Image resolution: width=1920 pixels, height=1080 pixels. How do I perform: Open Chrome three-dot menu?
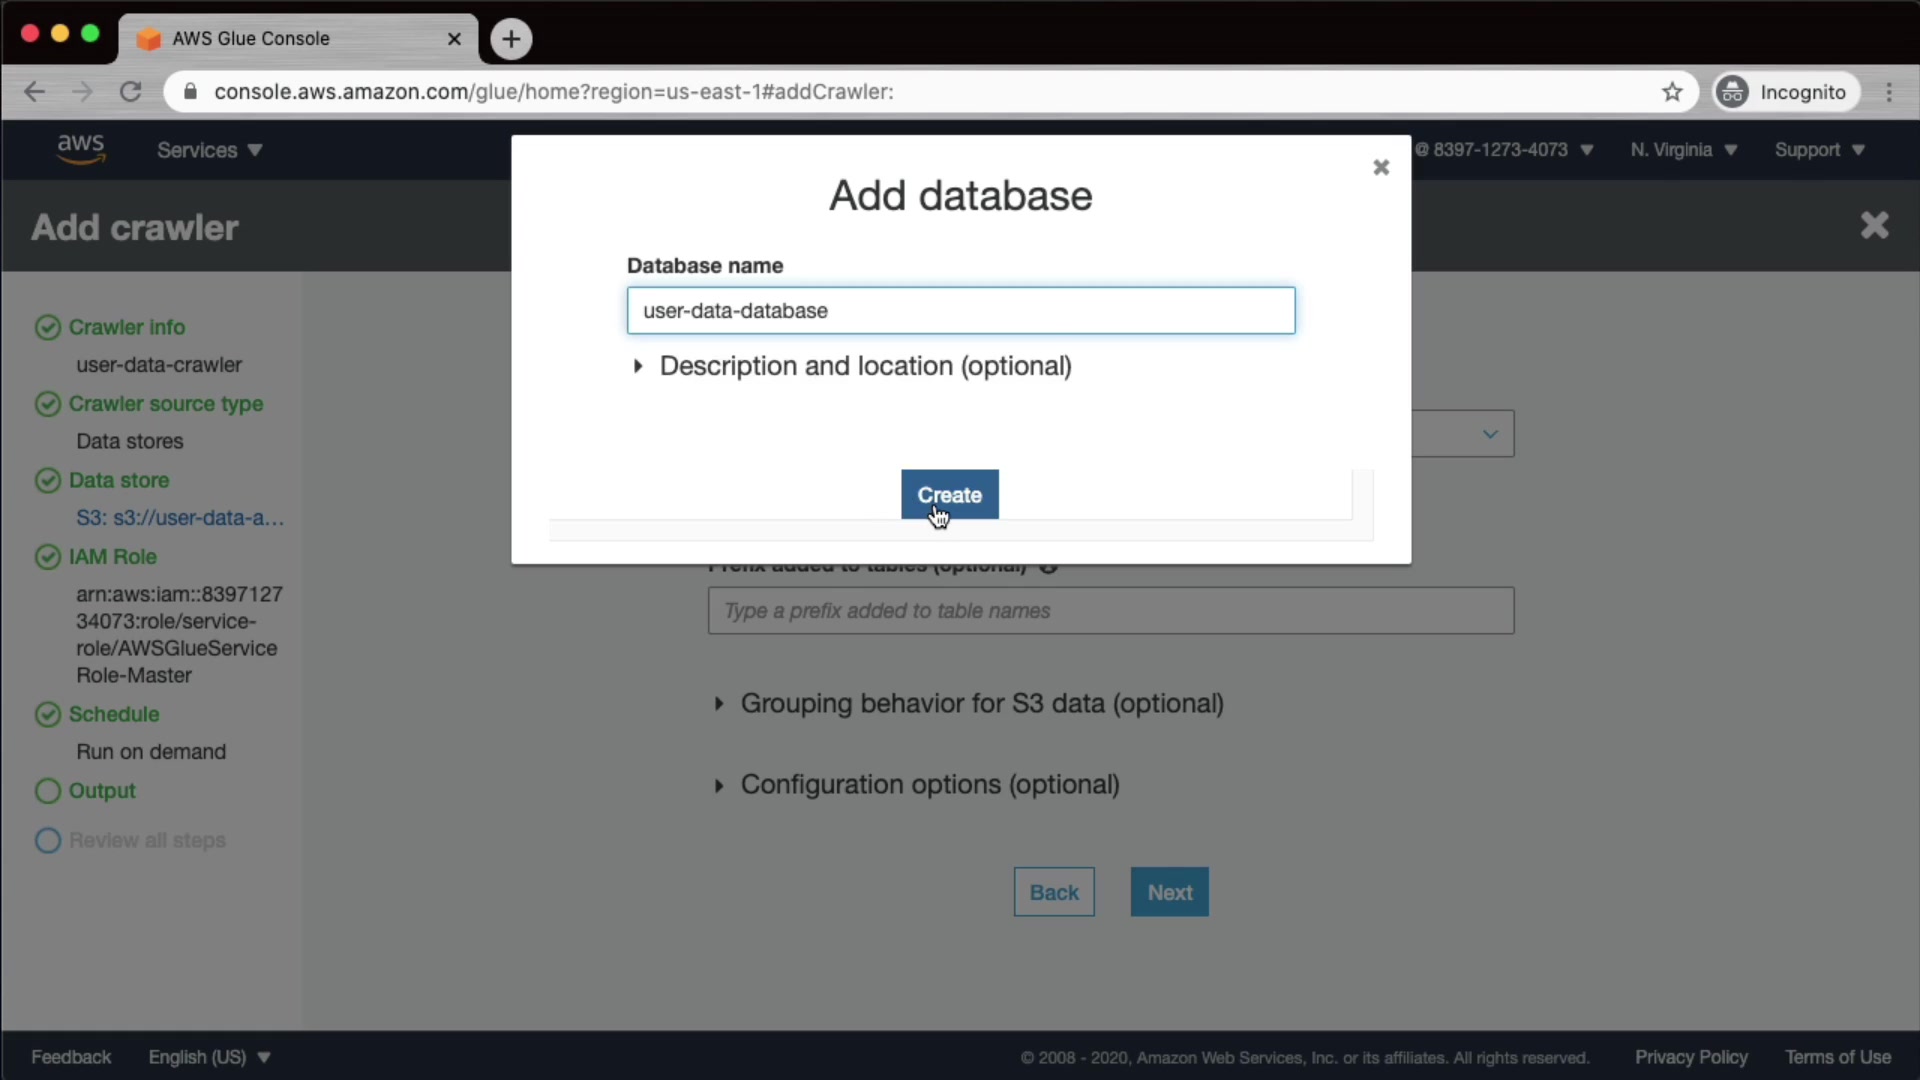coord(1889,92)
